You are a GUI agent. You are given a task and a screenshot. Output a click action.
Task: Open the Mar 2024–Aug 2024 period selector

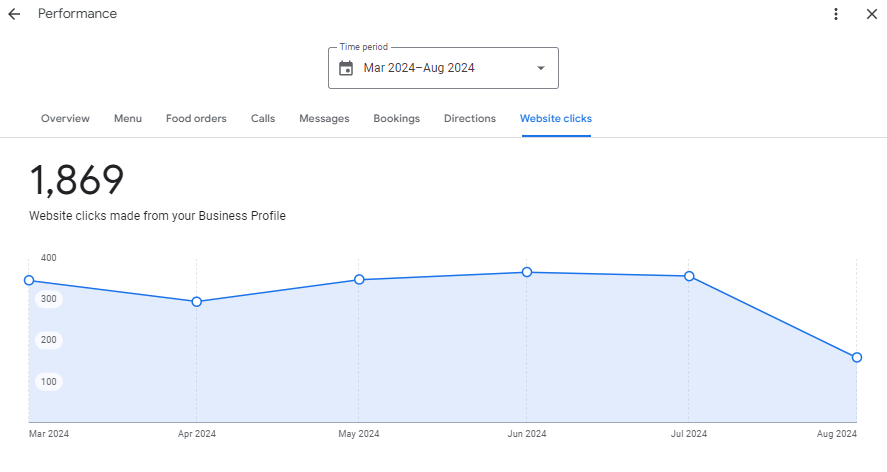coord(442,68)
